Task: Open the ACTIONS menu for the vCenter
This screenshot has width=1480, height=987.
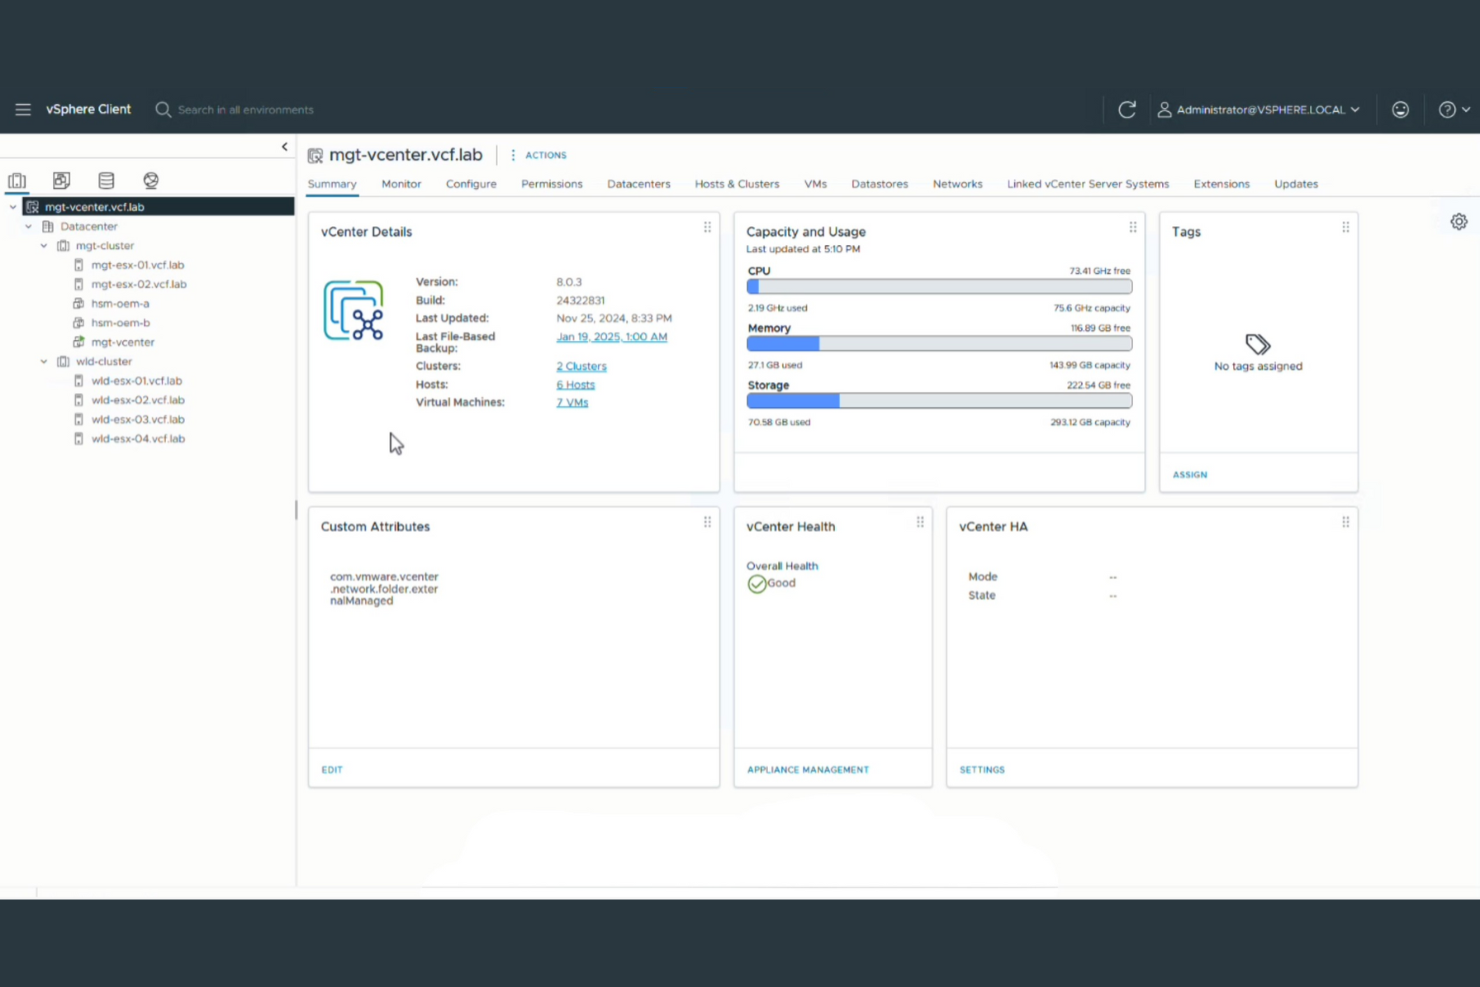Action: (539, 155)
